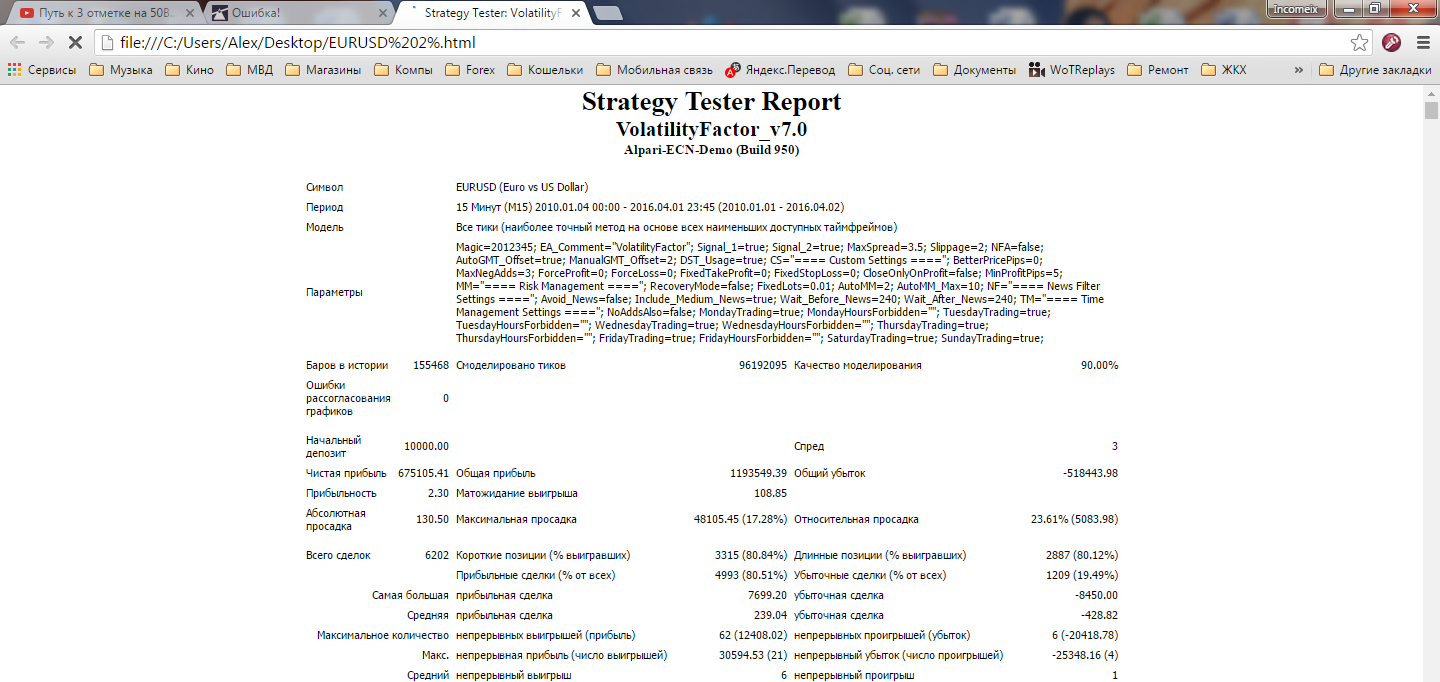Click largest loss trade value -8450.00
This screenshot has height=682, width=1440.
click(1096, 595)
